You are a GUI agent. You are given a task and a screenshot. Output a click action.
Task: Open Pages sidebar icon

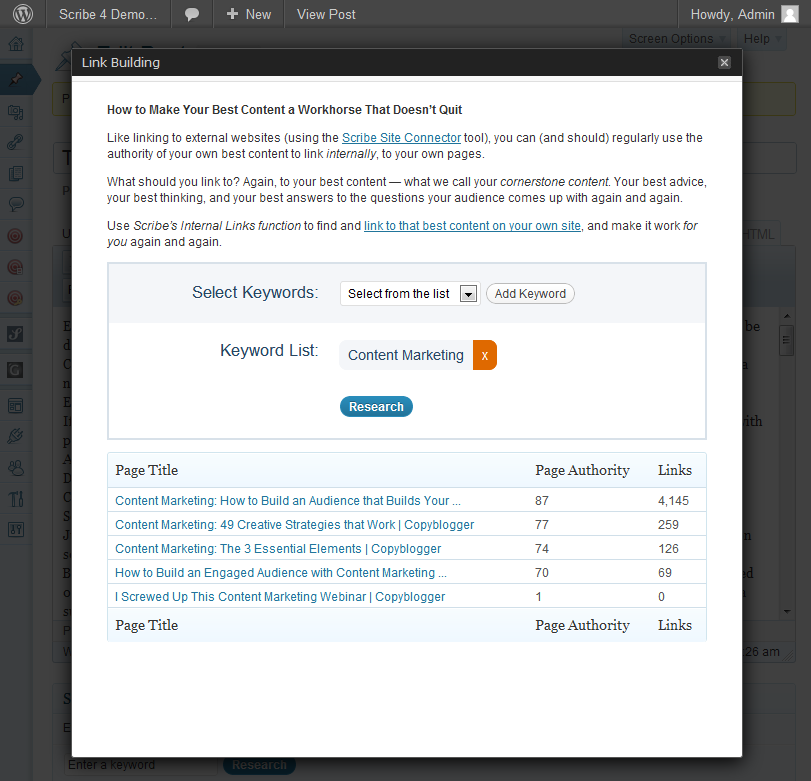pyautogui.click(x=16, y=173)
